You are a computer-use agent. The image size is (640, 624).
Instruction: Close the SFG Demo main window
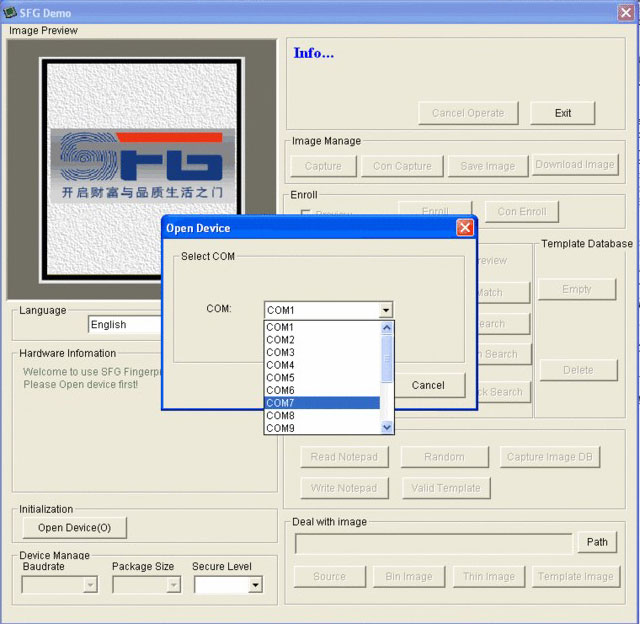pyautogui.click(x=625, y=12)
